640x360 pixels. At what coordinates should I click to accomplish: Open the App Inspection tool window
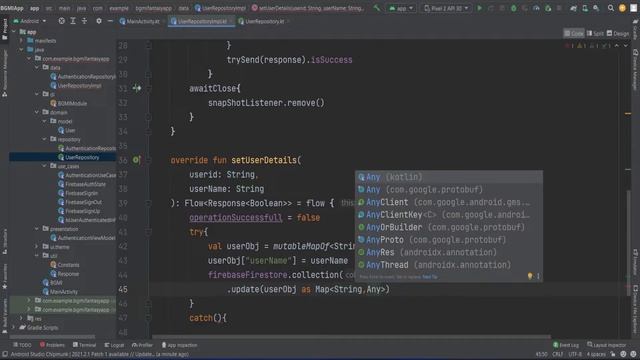(179, 345)
